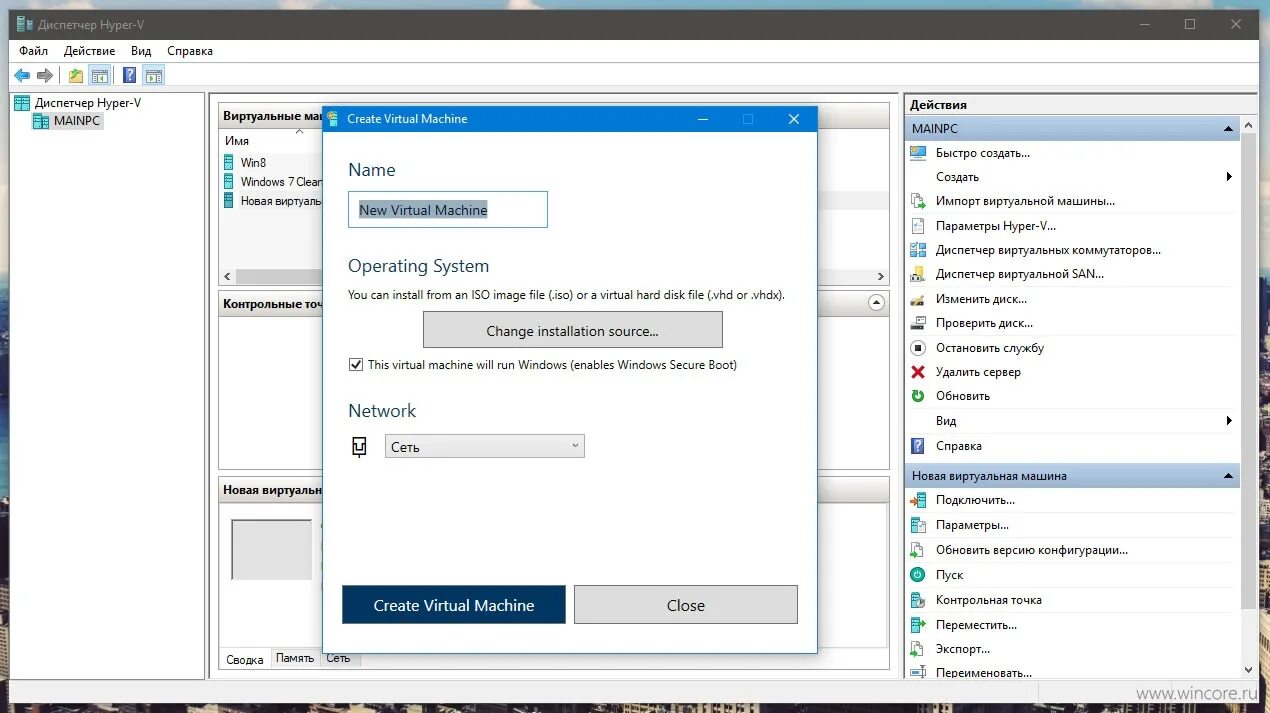Click the Create Virtual Machine button
The height and width of the screenshot is (713, 1270).
[454, 605]
